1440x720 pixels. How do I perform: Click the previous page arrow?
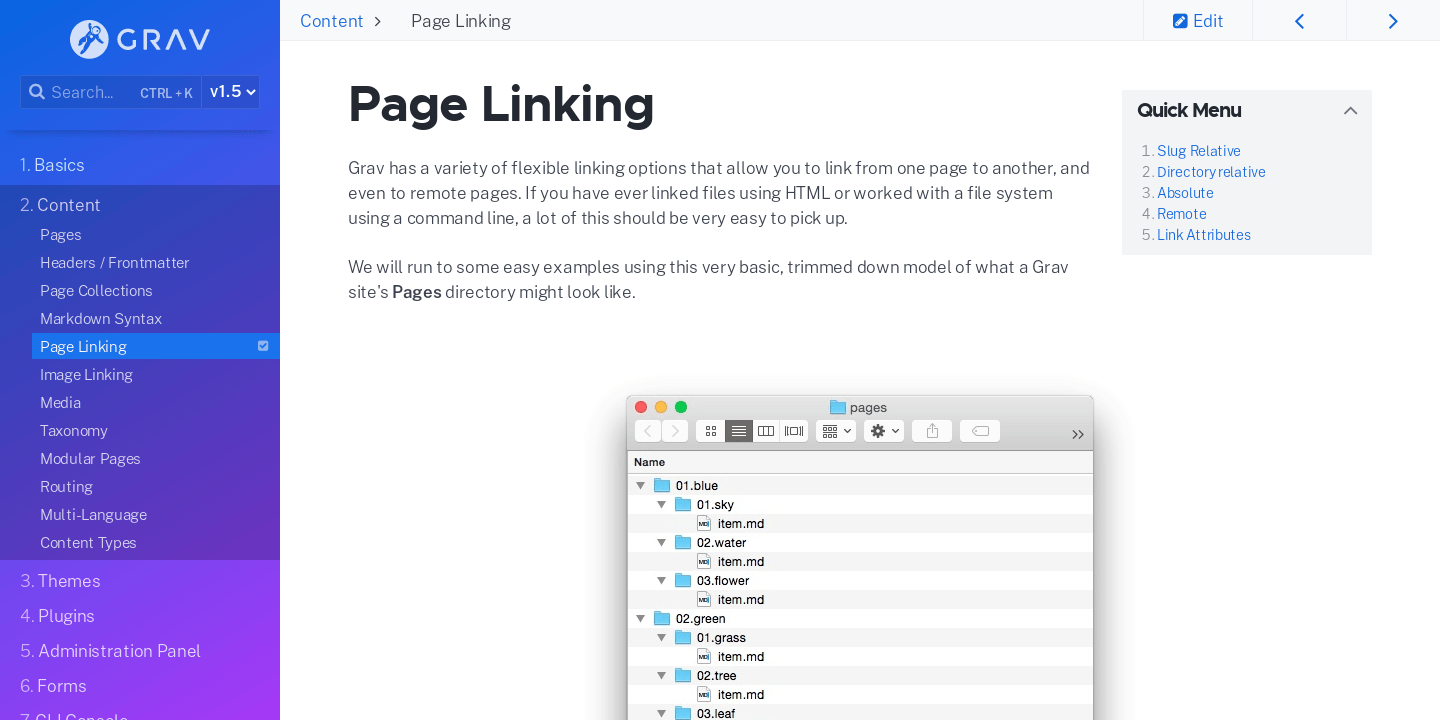pyautogui.click(x=1299, y=20)
